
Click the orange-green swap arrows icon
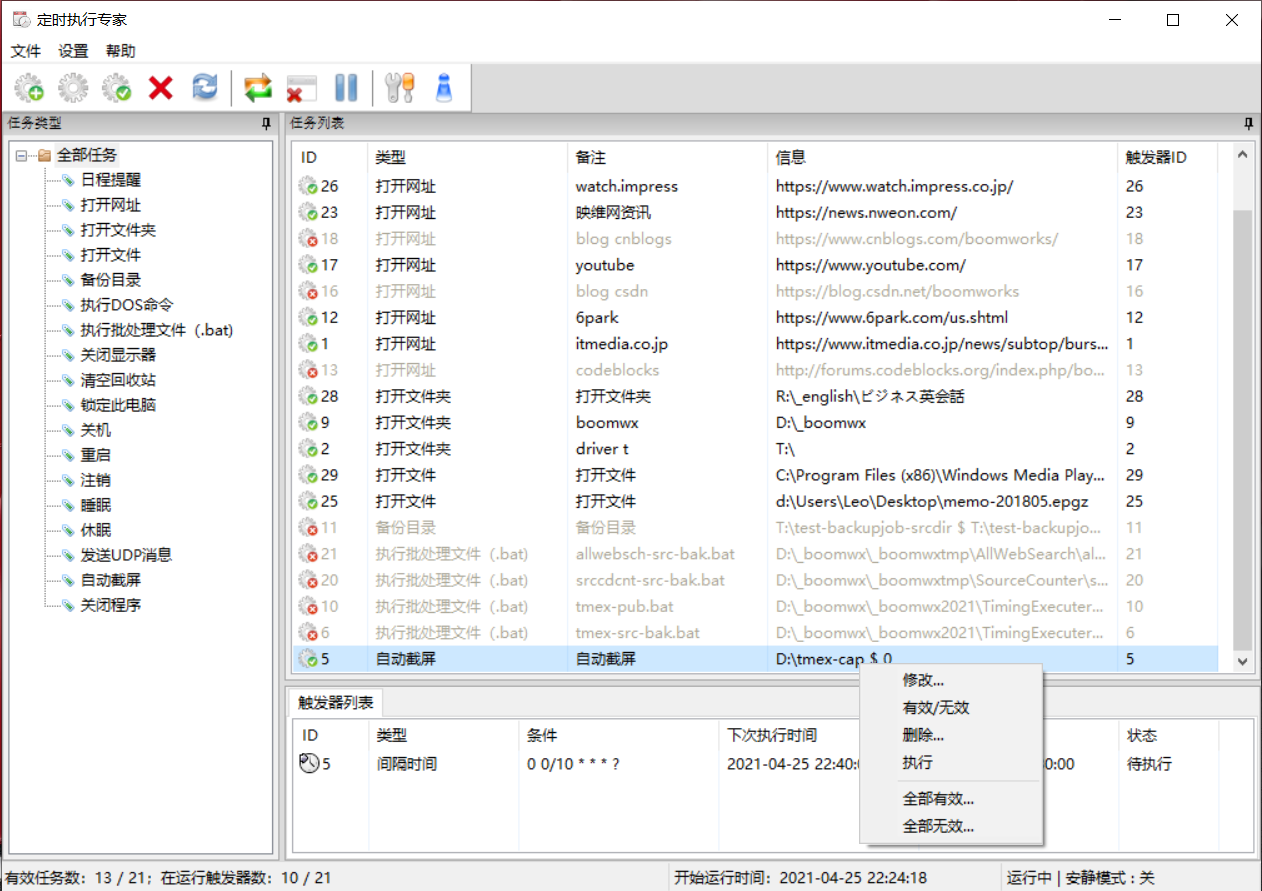coord(258,88)
